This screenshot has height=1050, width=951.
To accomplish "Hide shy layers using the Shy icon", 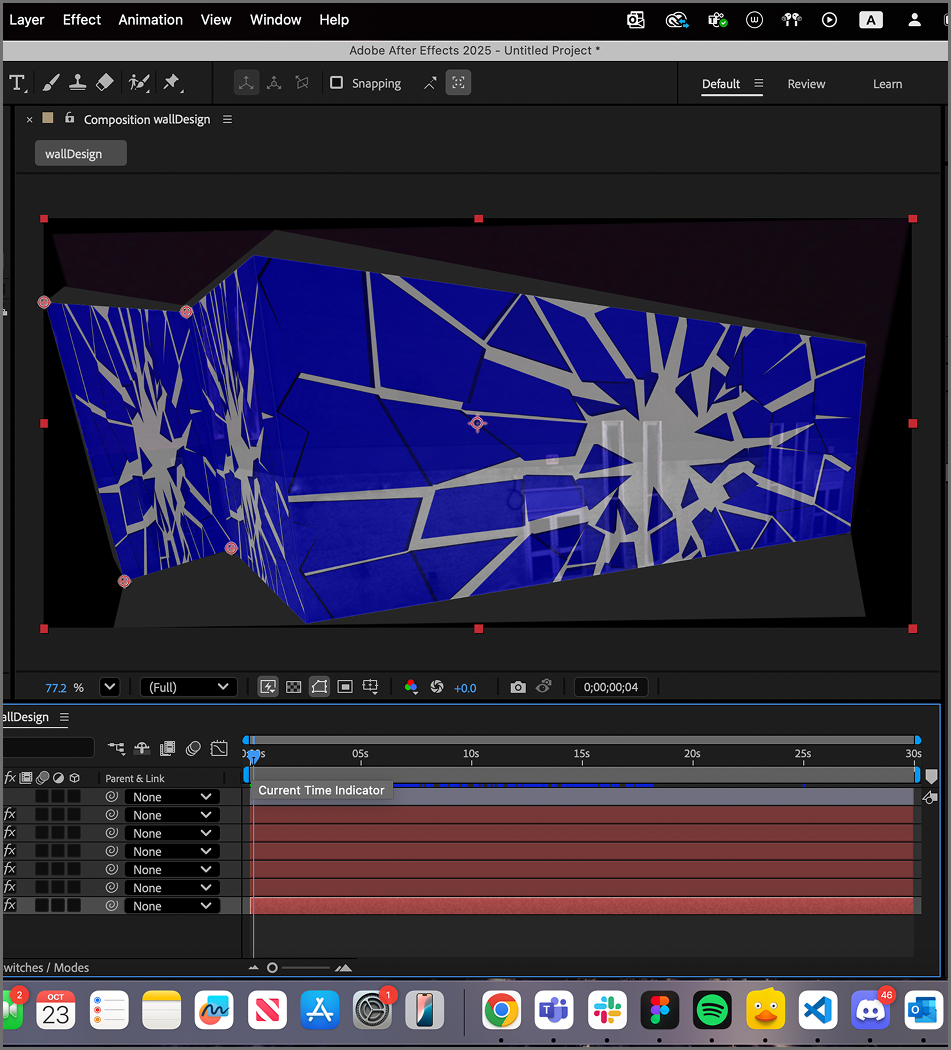I will (x=141, y=748).
